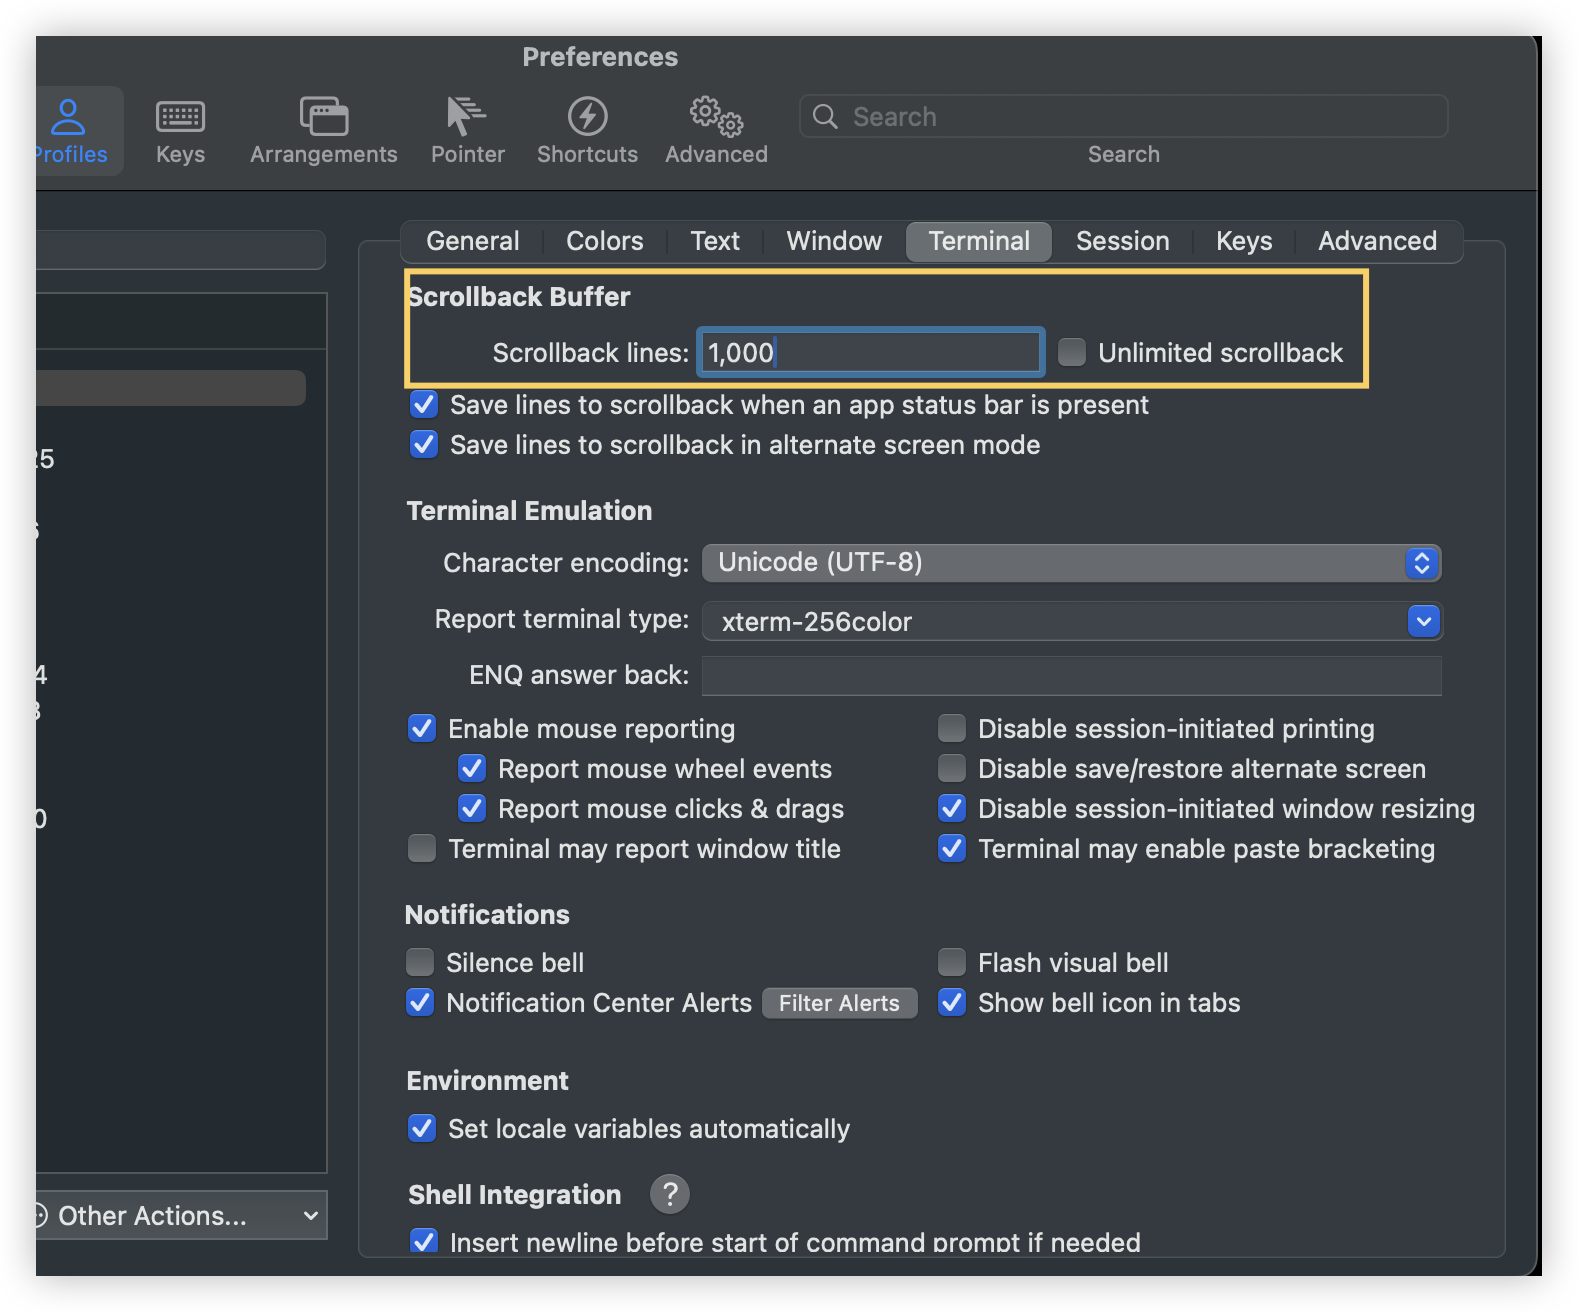Image resolution: width=1578 pixels, height=1312 pixels.
Task: Open the Arrangements window icon pane
Action: [x=323, y=131]
